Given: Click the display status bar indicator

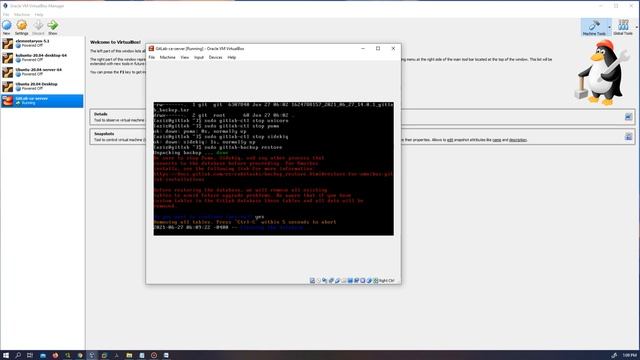Looking at the screenshot, I should coord(350,280).
